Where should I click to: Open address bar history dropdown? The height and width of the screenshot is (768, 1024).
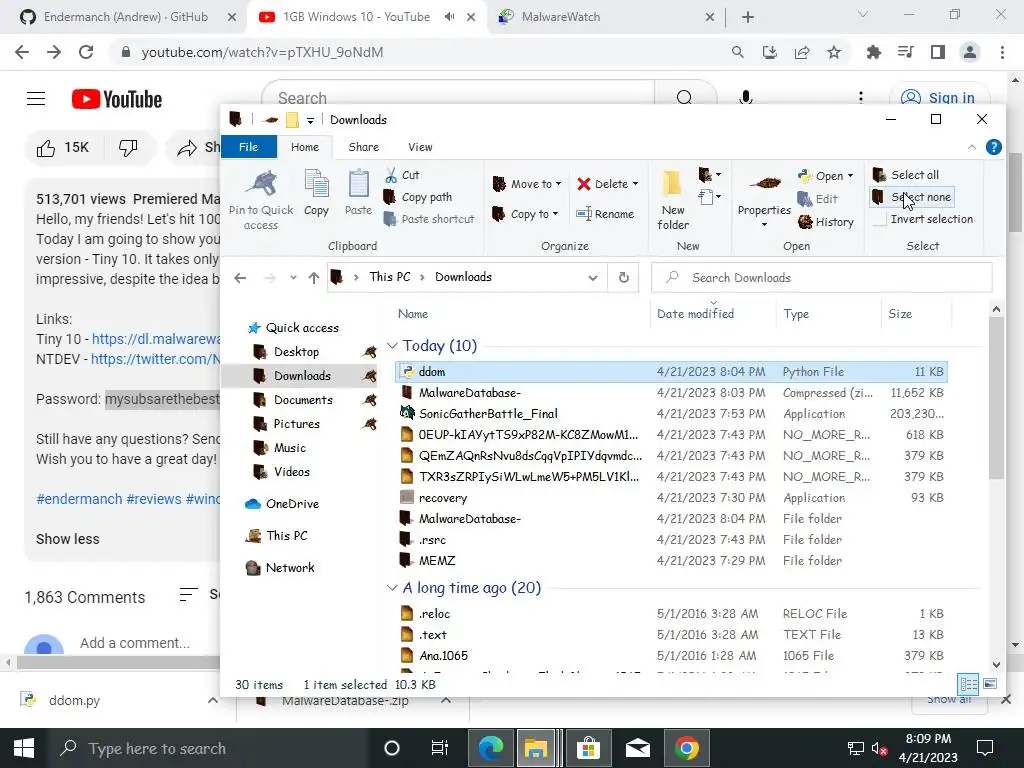click(592, 278)
